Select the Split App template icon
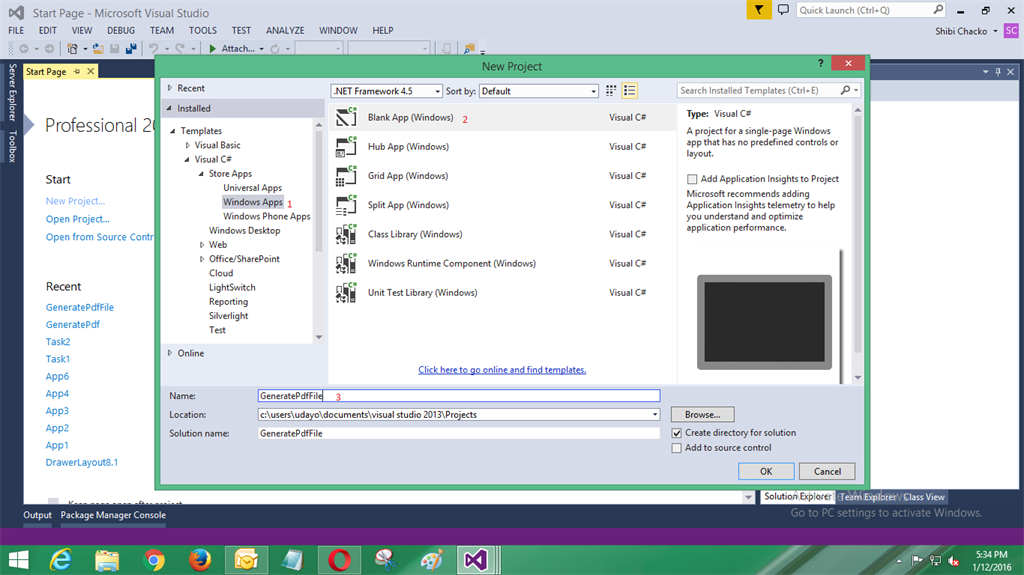 click(x=347, y=205)
